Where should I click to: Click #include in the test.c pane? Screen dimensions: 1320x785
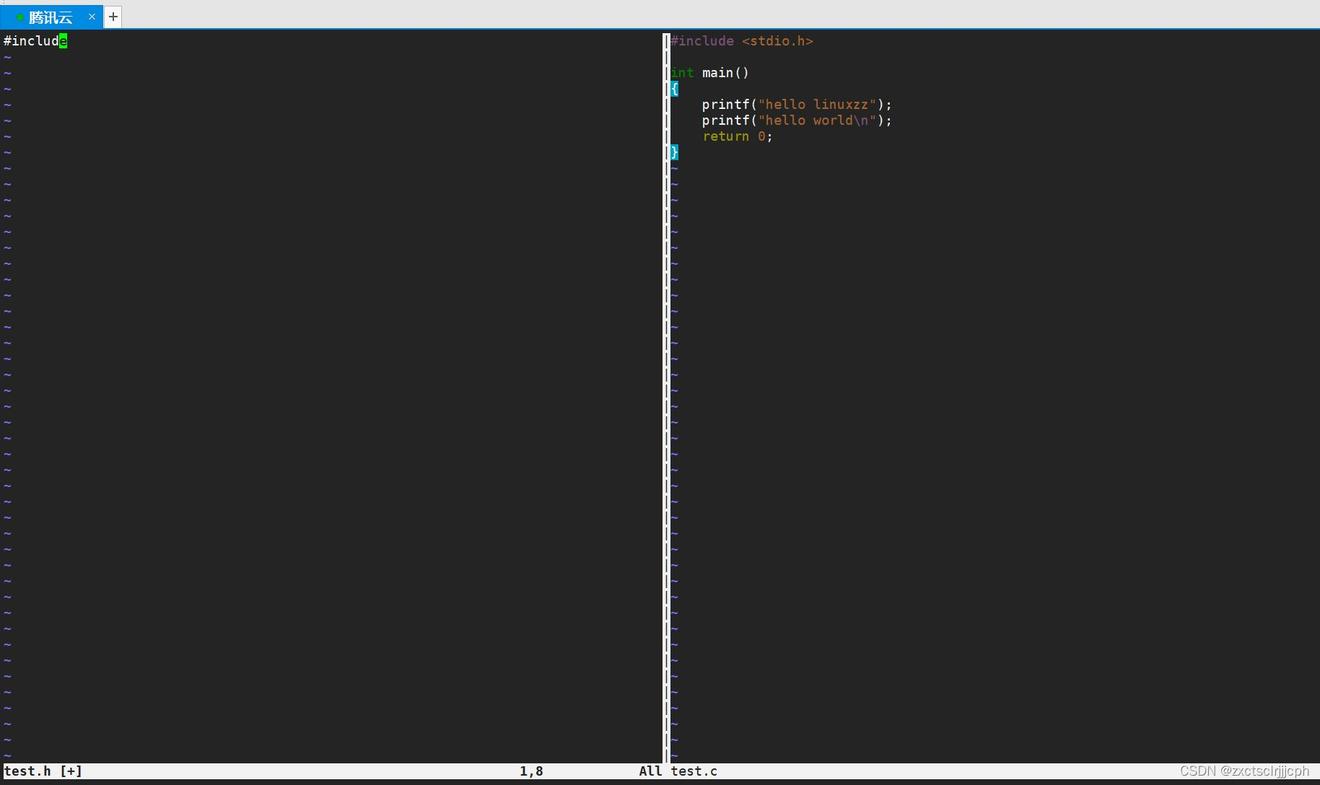[x=702, y=41]
